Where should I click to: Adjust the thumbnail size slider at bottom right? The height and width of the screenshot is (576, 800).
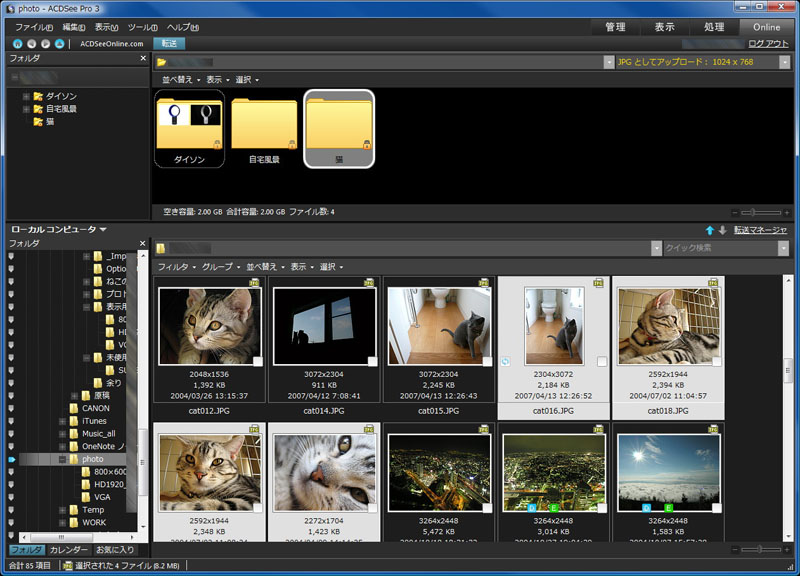[x=760, y=548]
